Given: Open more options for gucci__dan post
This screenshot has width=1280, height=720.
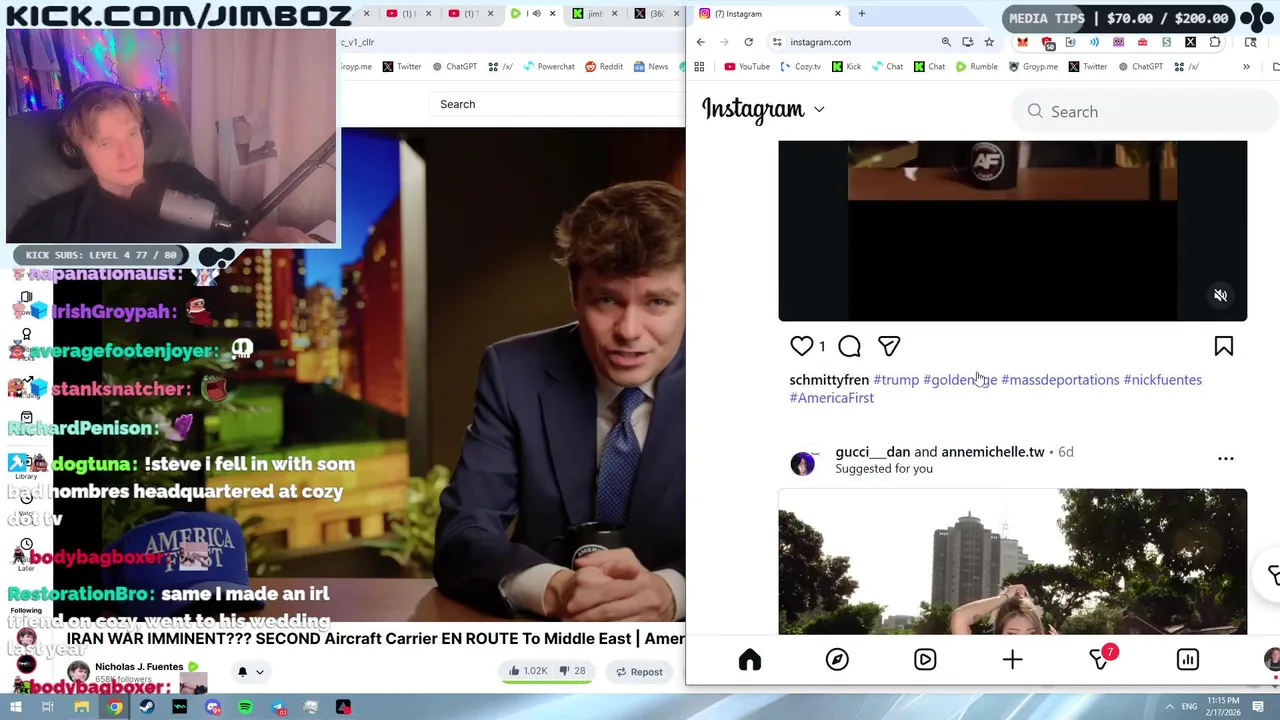Looking at the screenshot, I should [x=1225, y=459].
